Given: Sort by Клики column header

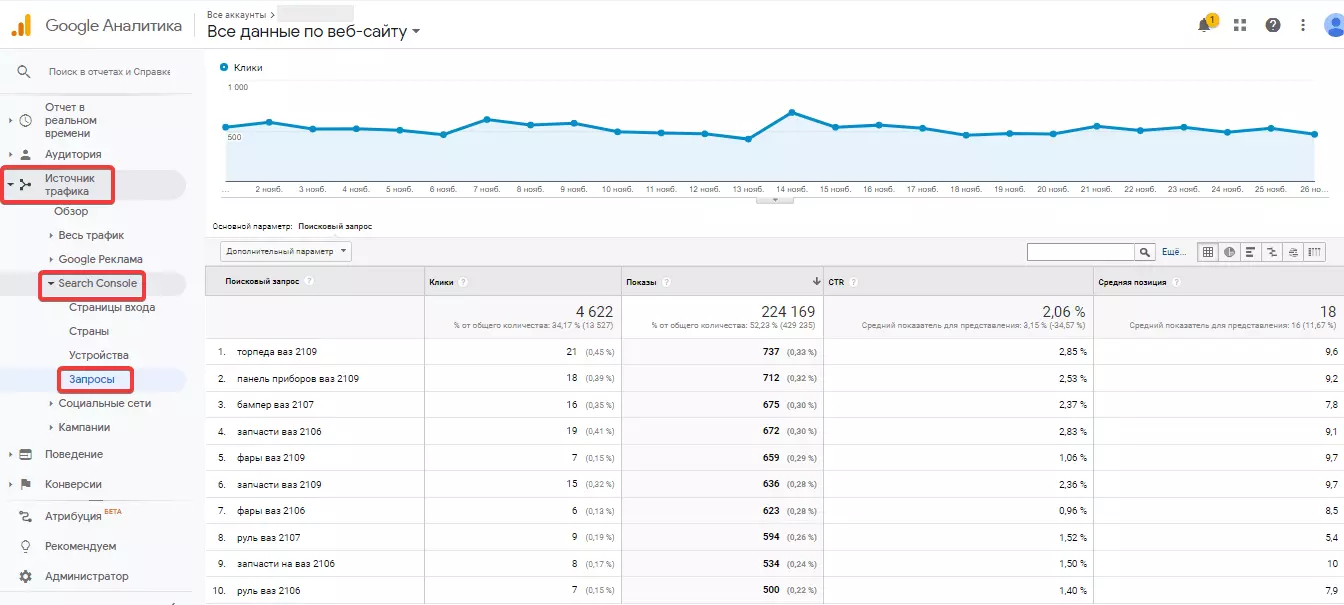Looking at the screenshot, I should [441, 282].
